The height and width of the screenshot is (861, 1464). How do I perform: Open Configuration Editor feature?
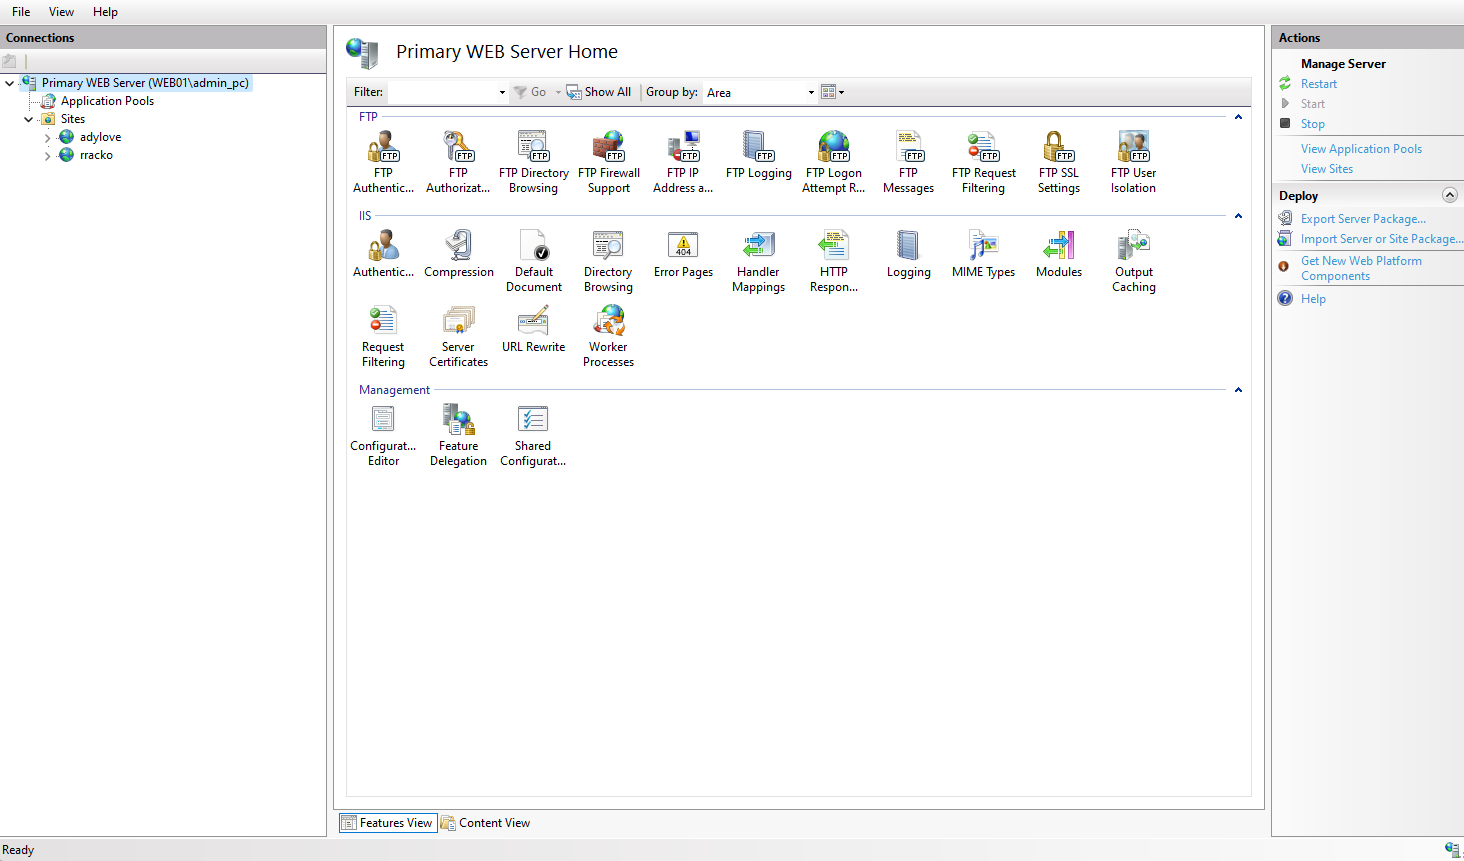383,435
